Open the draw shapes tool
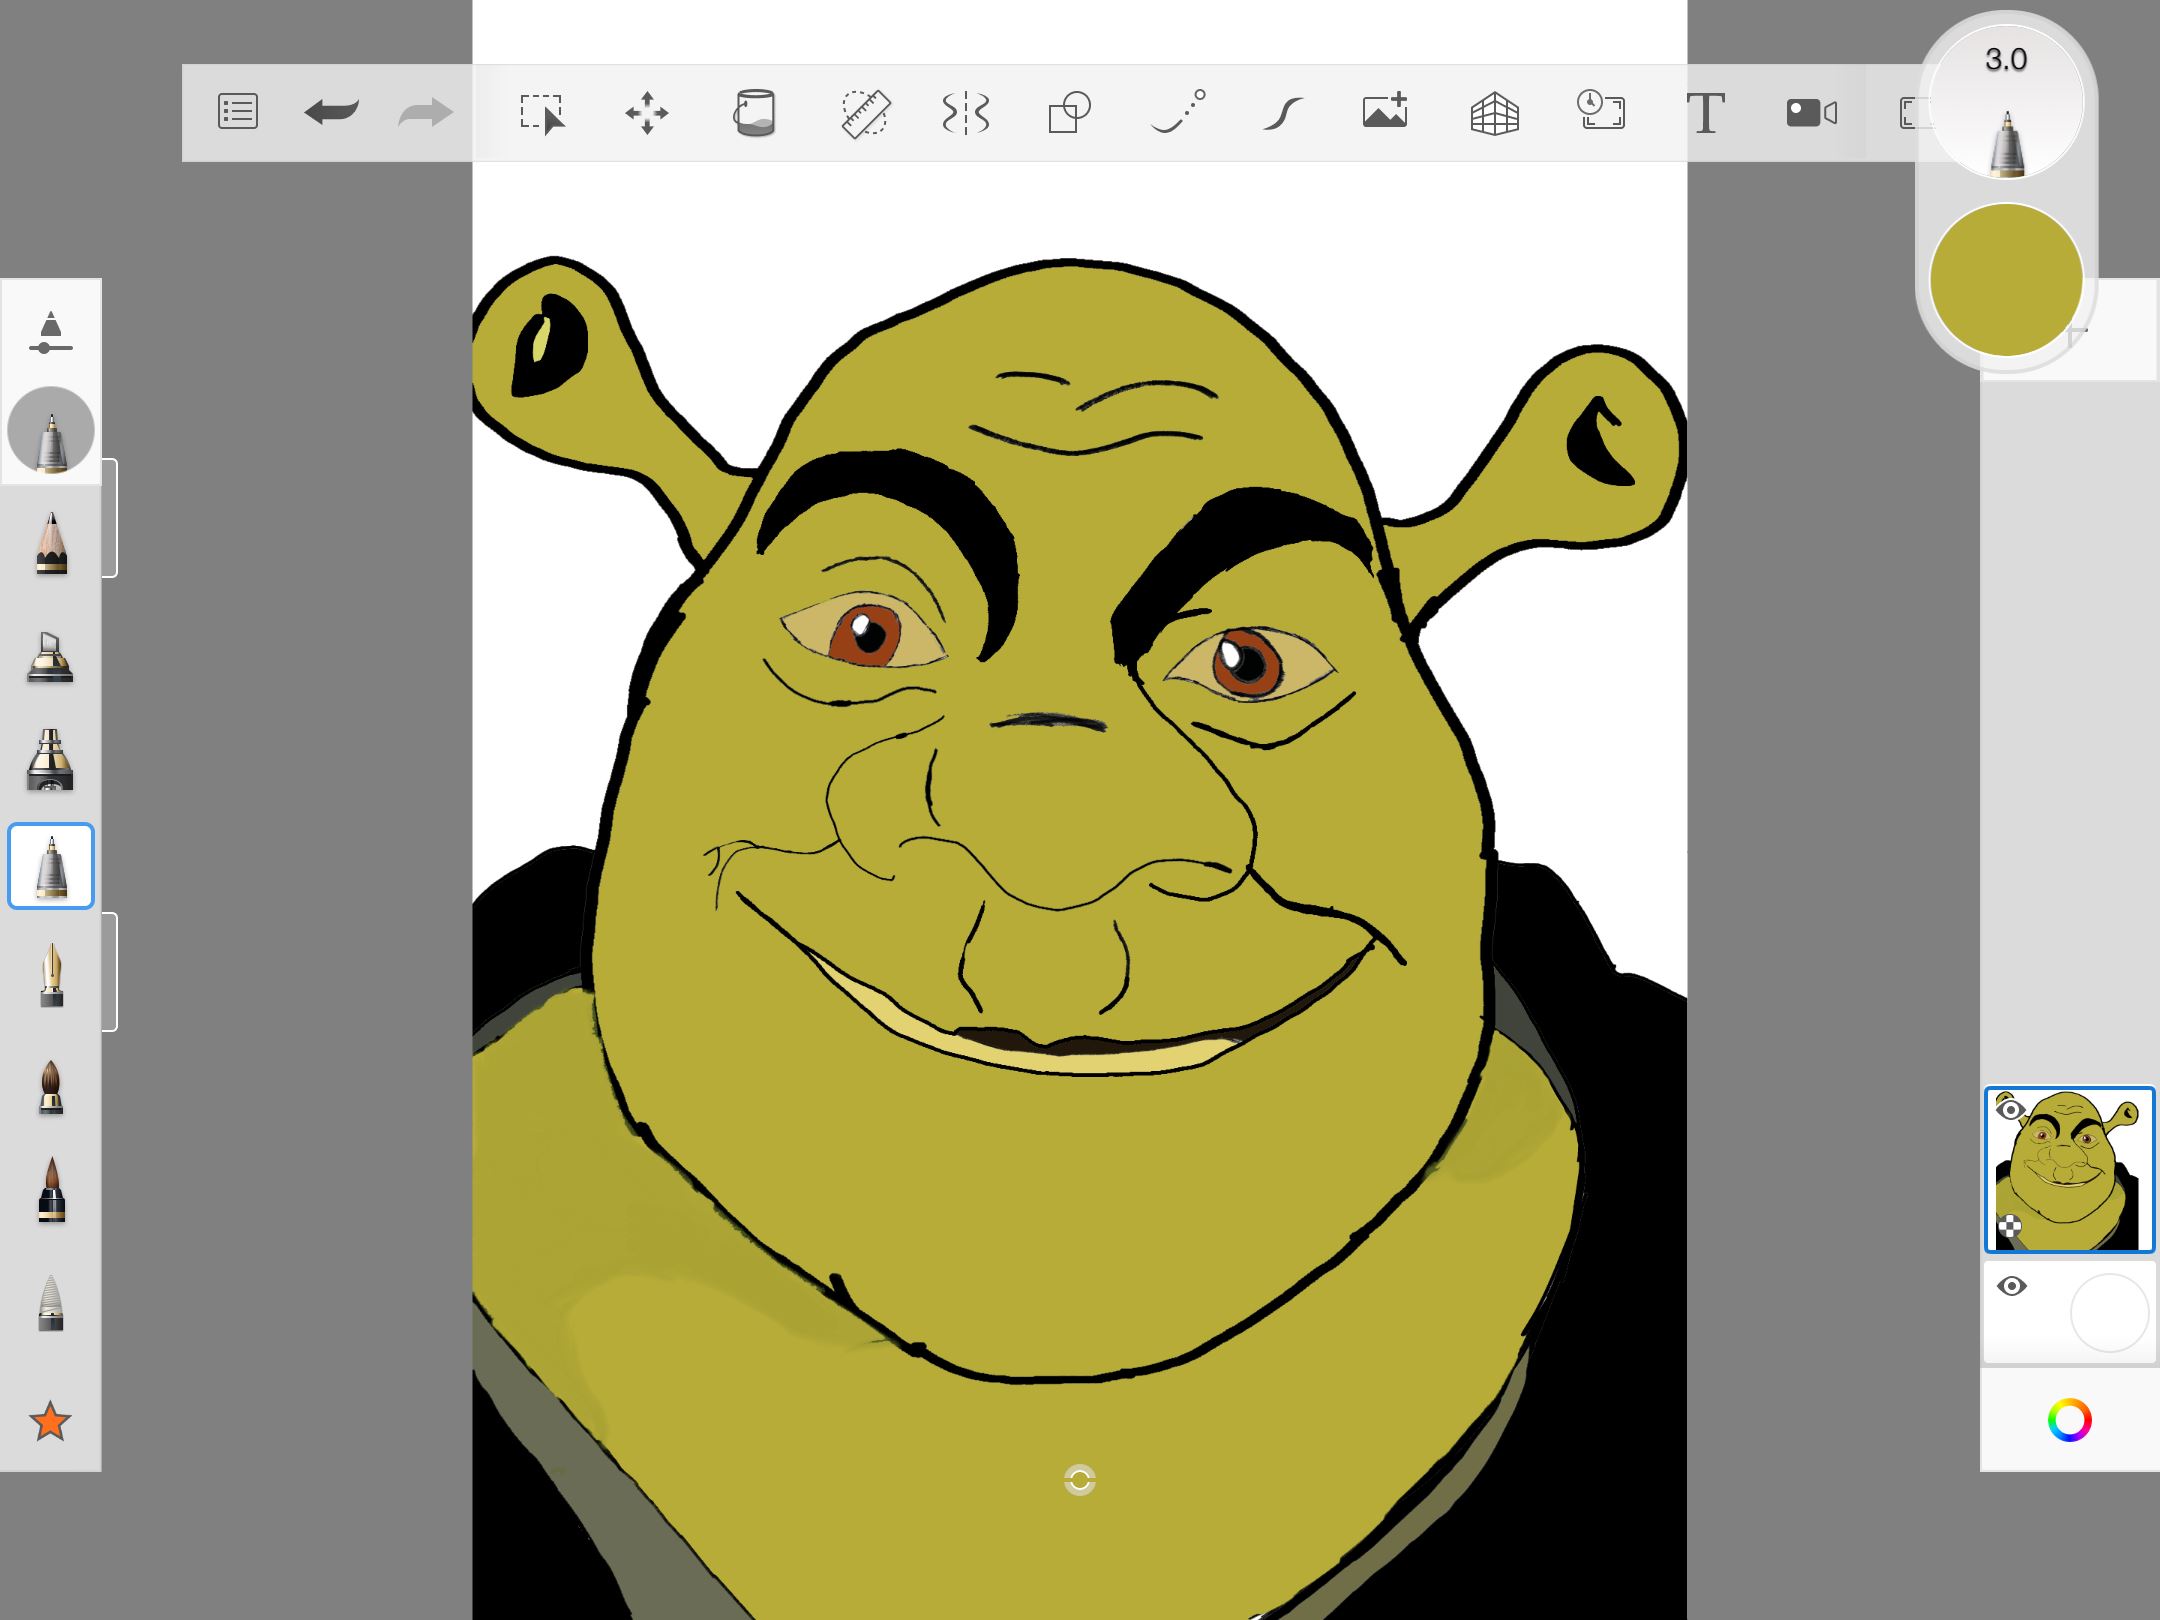This screenshot has width=2160, height=1620. pos(1069,112)
